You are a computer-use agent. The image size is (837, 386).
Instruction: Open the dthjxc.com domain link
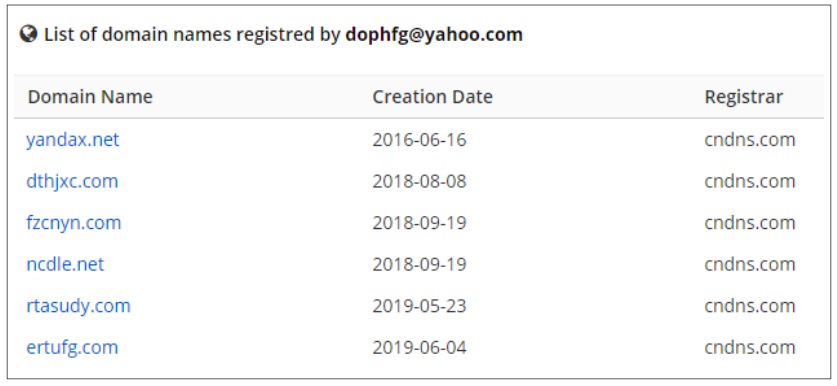[x=72, y=182]
